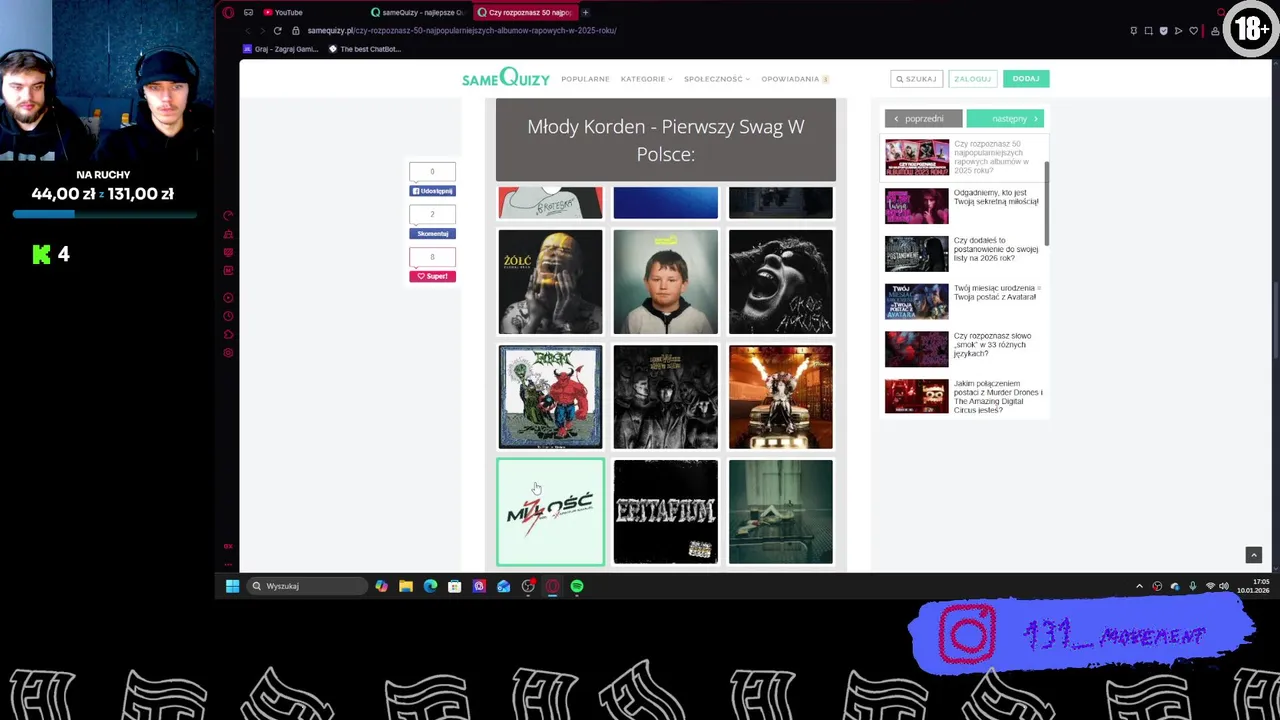Open the 'Graj - Zagraj Gami...' bookmark
Viewport: 1280px width, 720px height.
pyautogui.click(x=280, y=49)
